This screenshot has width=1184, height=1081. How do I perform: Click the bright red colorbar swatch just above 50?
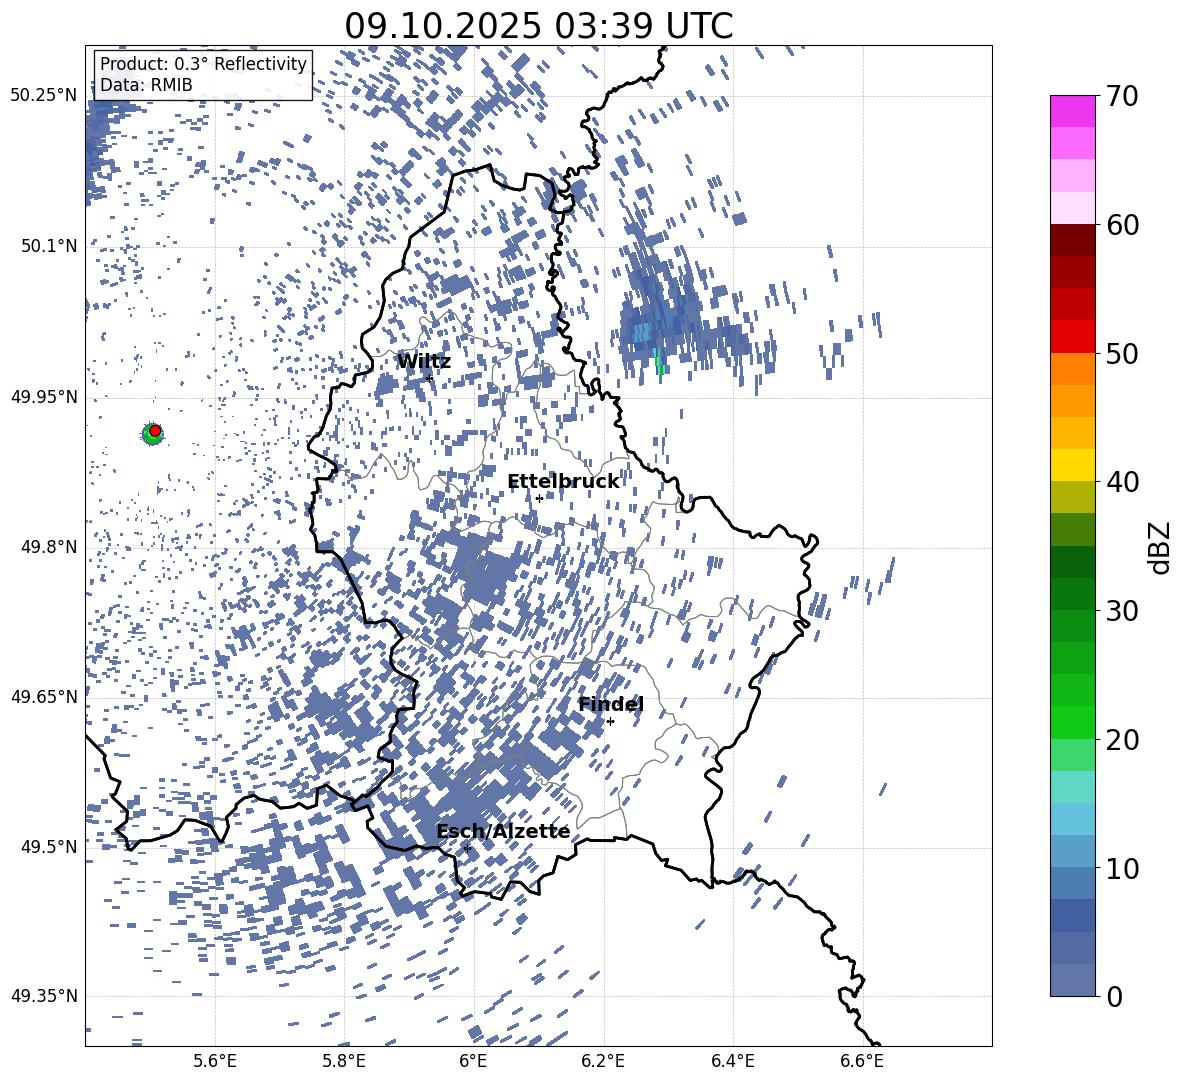(x=1073, y=337)
